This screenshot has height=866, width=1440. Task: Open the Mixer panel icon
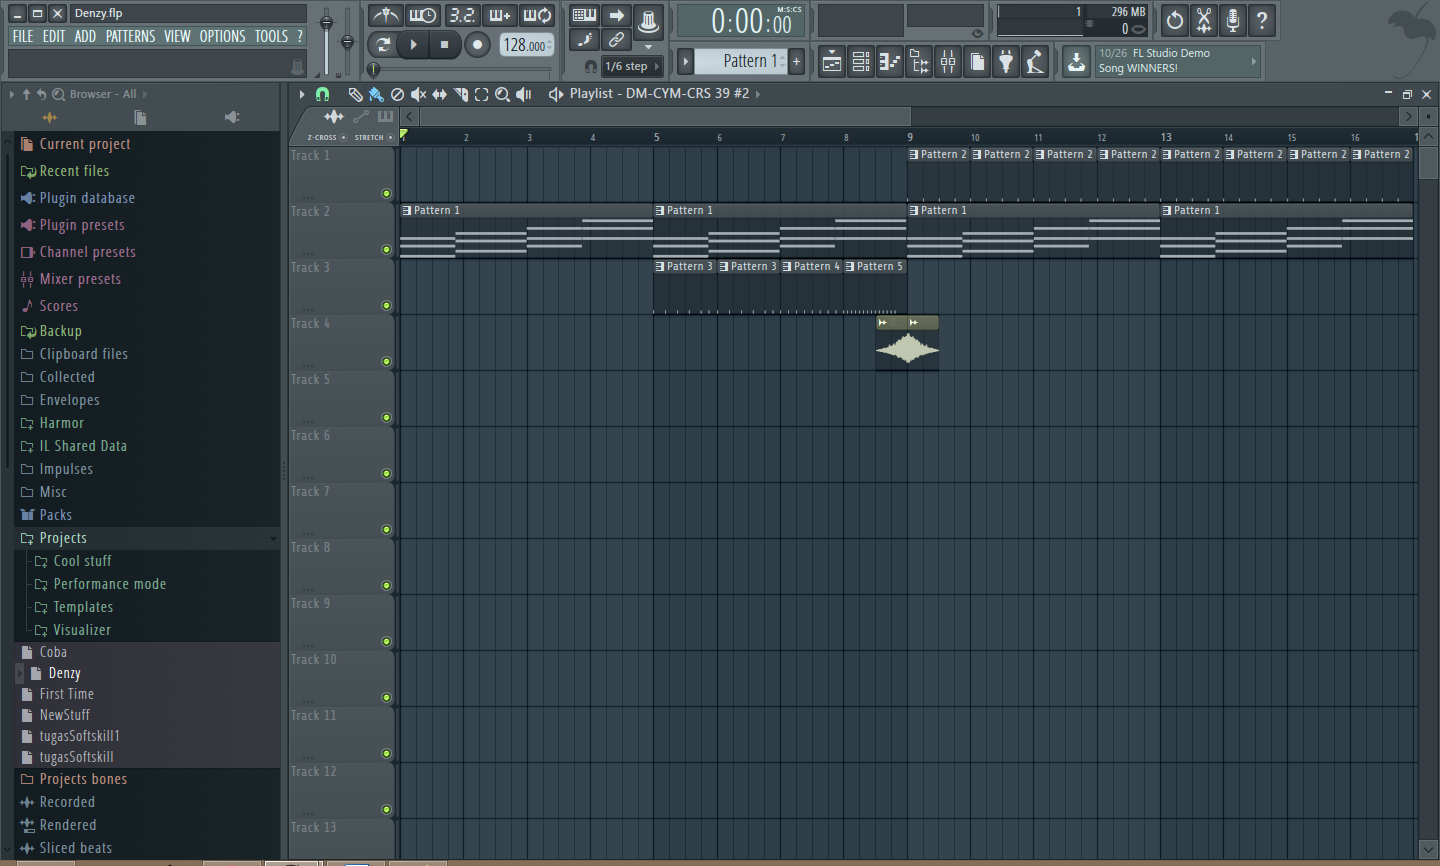947,61
